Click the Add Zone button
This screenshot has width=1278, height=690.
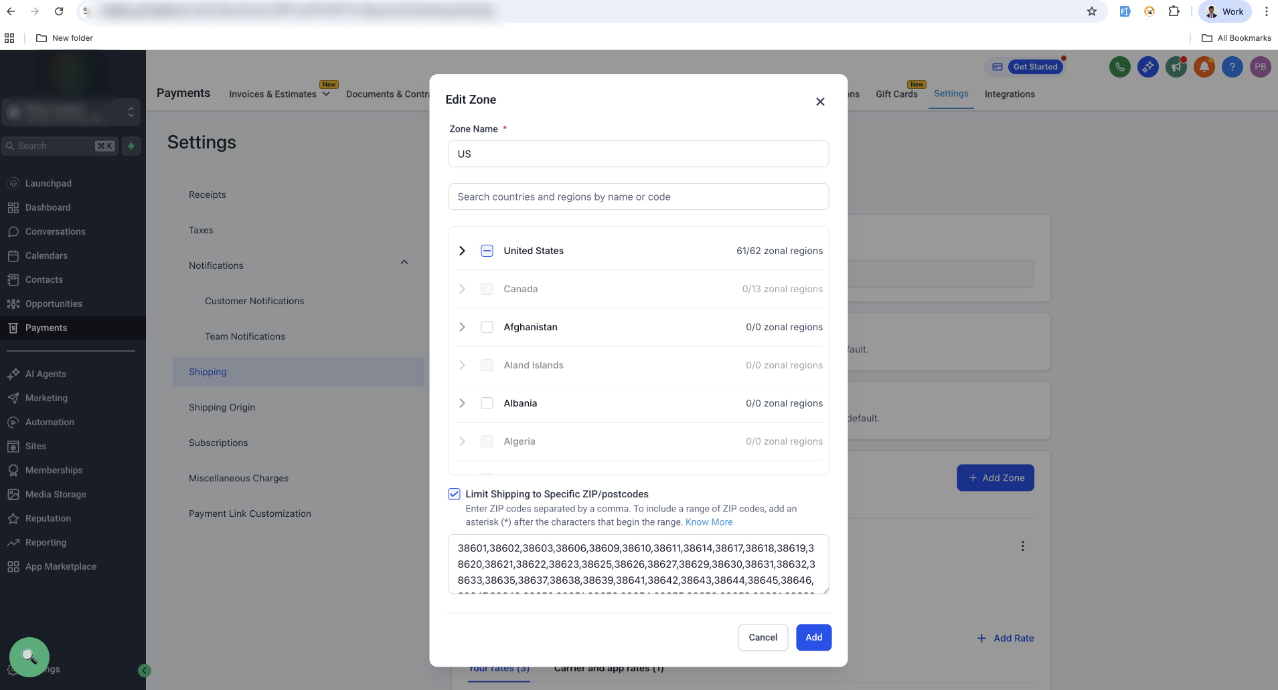pos(995,478)
